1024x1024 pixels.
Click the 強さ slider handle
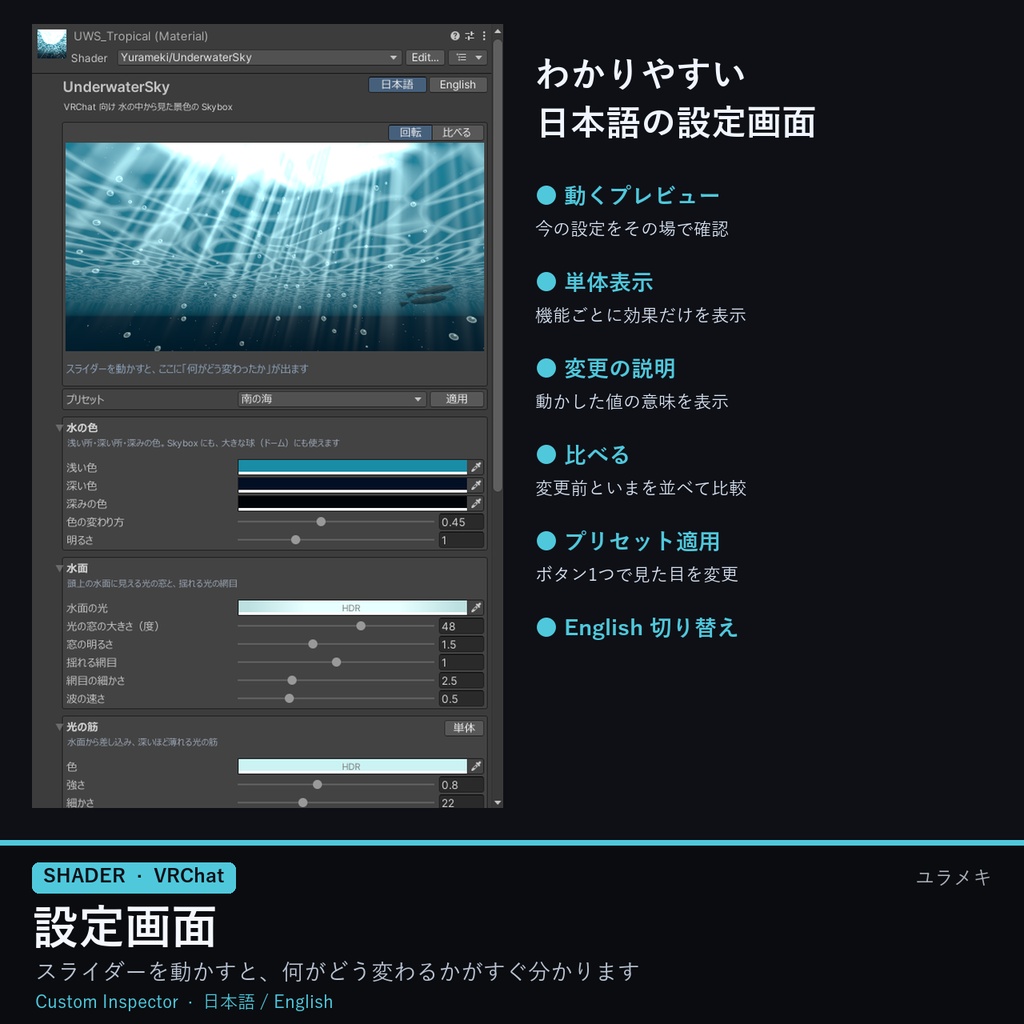click(317, 784)
